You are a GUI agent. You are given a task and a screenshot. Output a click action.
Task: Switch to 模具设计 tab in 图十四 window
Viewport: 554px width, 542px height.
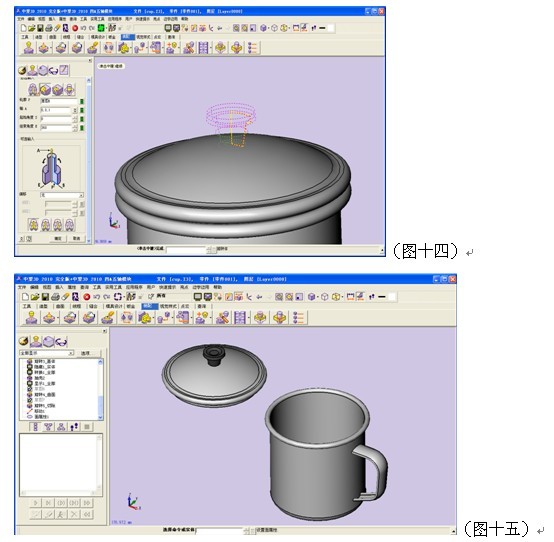(x=98, y=37)
